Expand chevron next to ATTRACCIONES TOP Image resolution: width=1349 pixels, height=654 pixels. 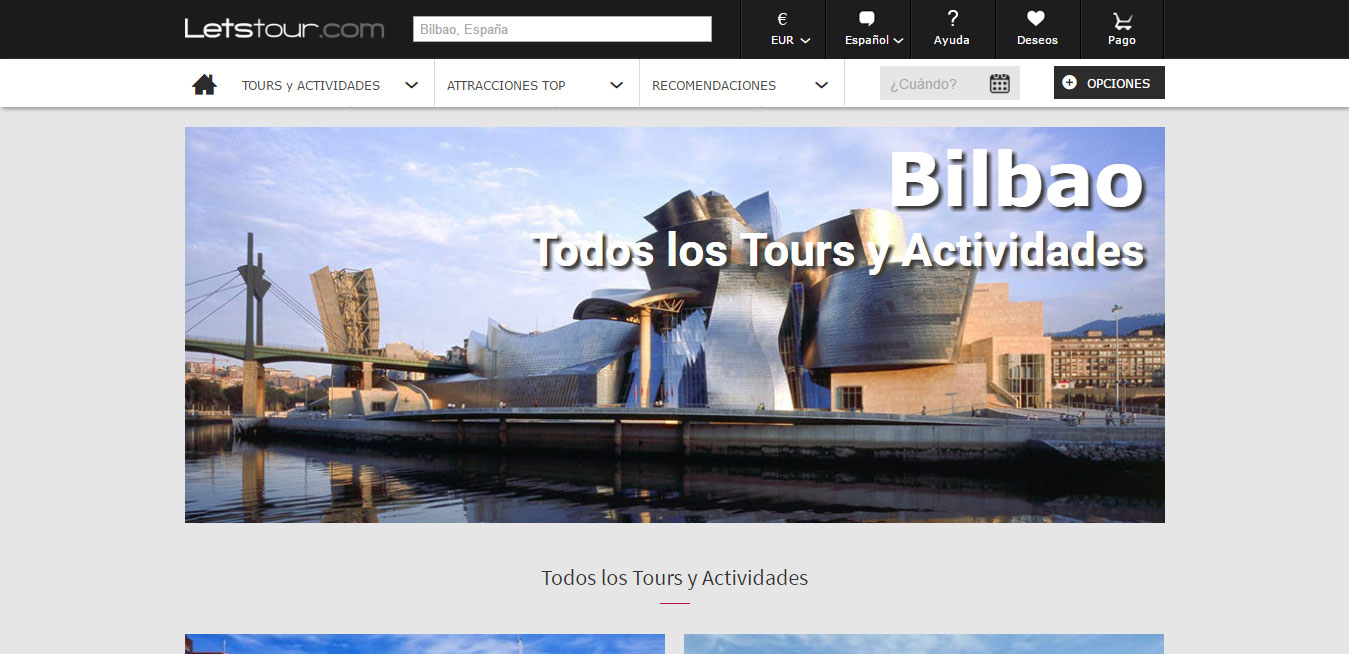pyautogui.click(x=617, y=85)
